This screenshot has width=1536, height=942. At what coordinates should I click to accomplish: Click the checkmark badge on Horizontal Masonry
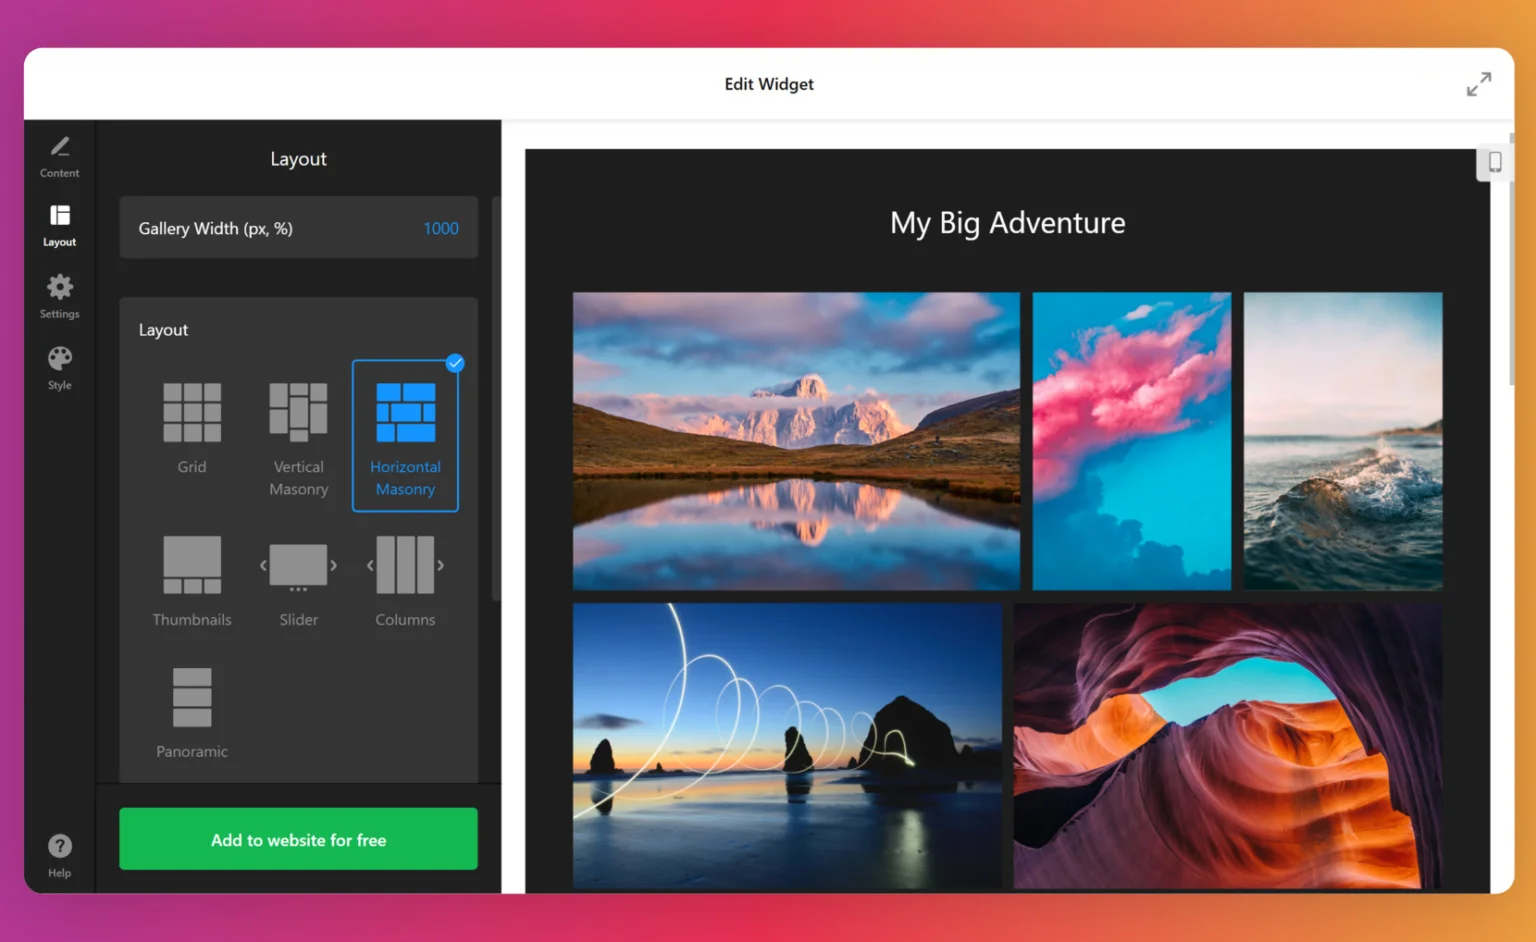(455, 363)
